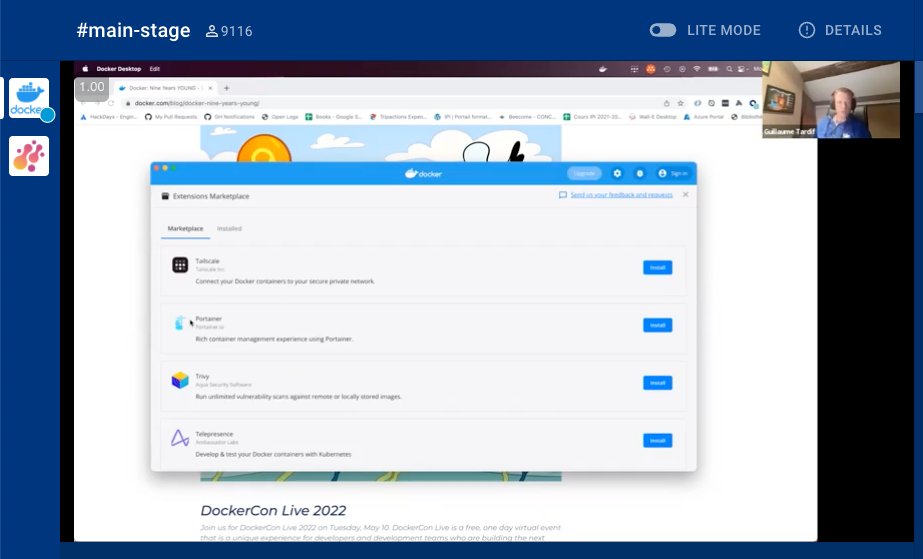The width and height of the screenshot is (923, 559).
Task: Install the Portainer extension
Action: (x=658, y=325)
